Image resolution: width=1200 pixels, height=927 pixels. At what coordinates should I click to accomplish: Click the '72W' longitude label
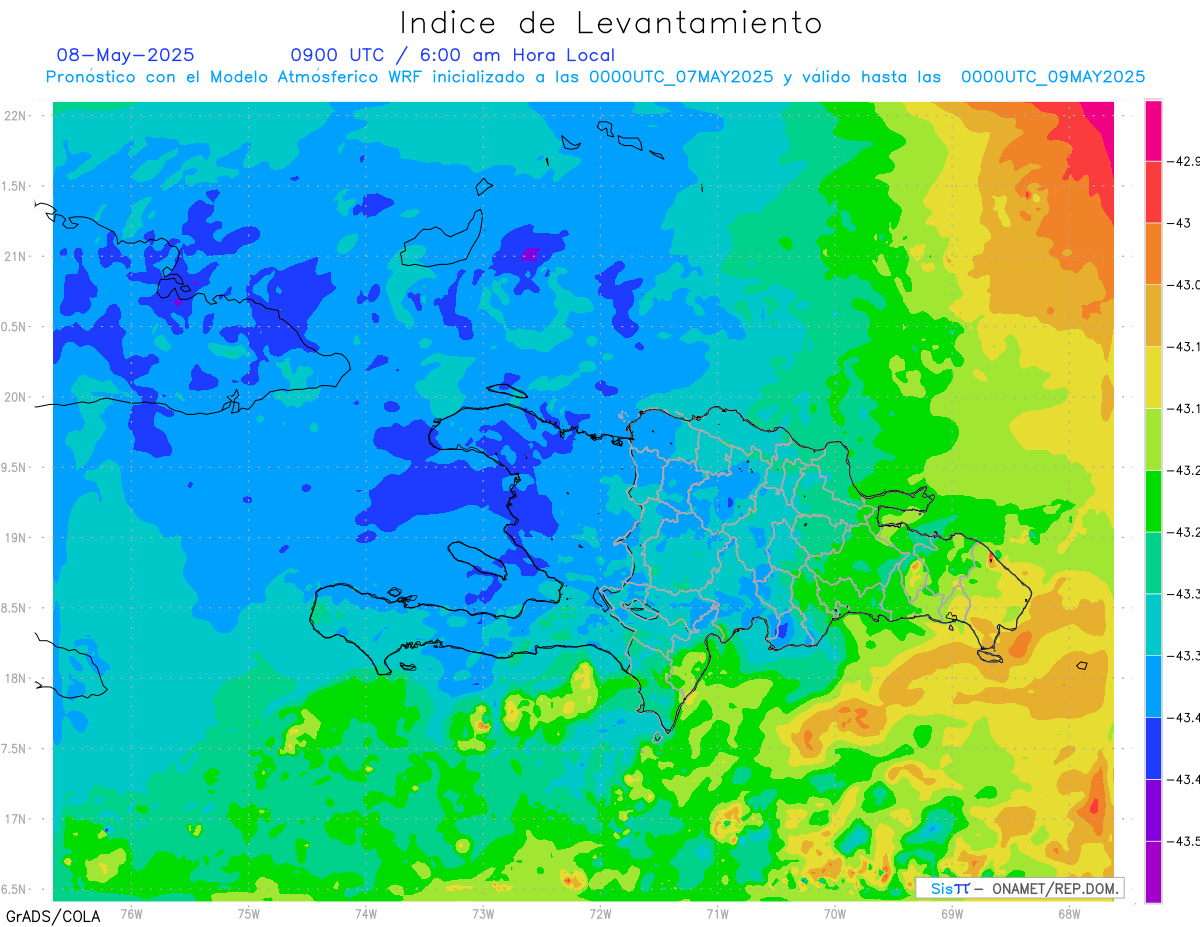(600, 913)
